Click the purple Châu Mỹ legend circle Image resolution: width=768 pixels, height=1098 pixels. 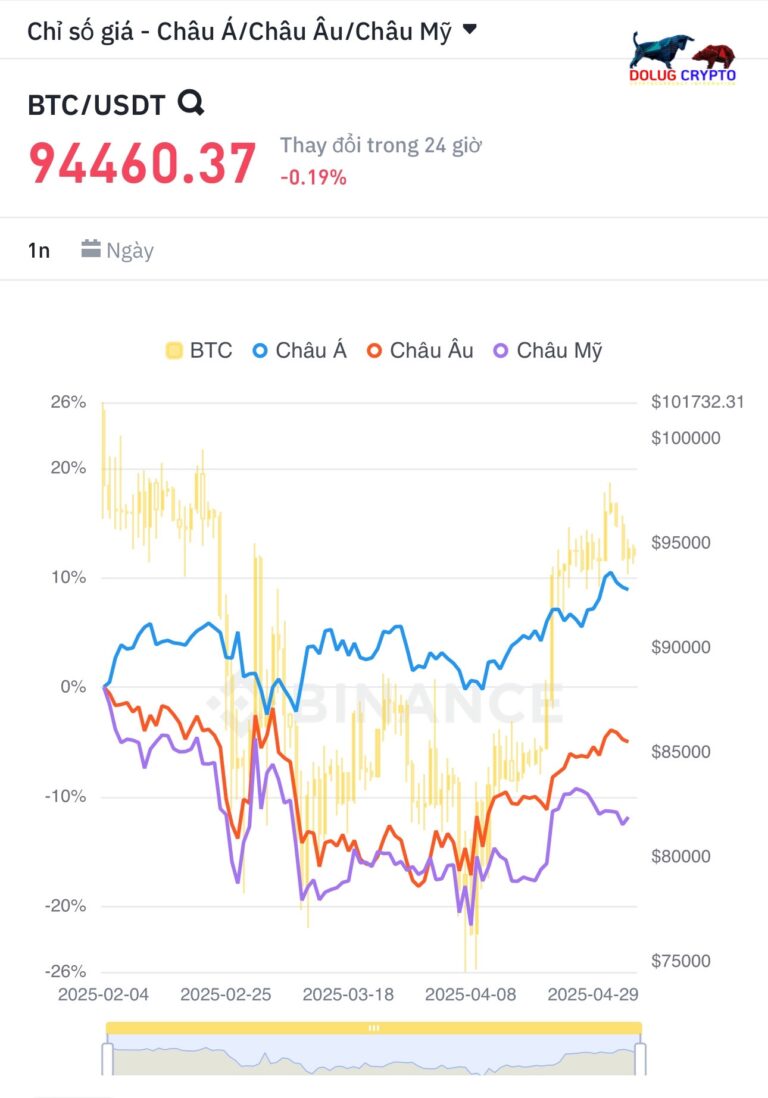(x=501, y=351)
